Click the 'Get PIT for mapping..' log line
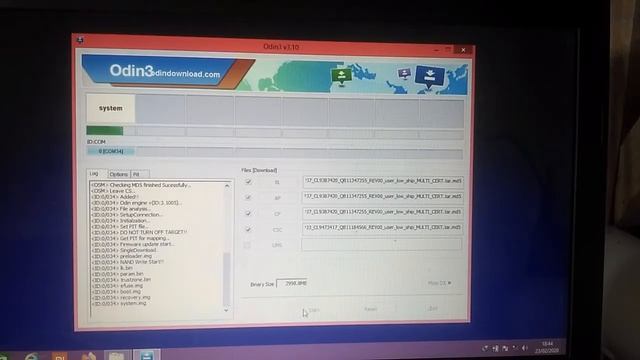This screenshot has width=640, height=360. (130, 238)
